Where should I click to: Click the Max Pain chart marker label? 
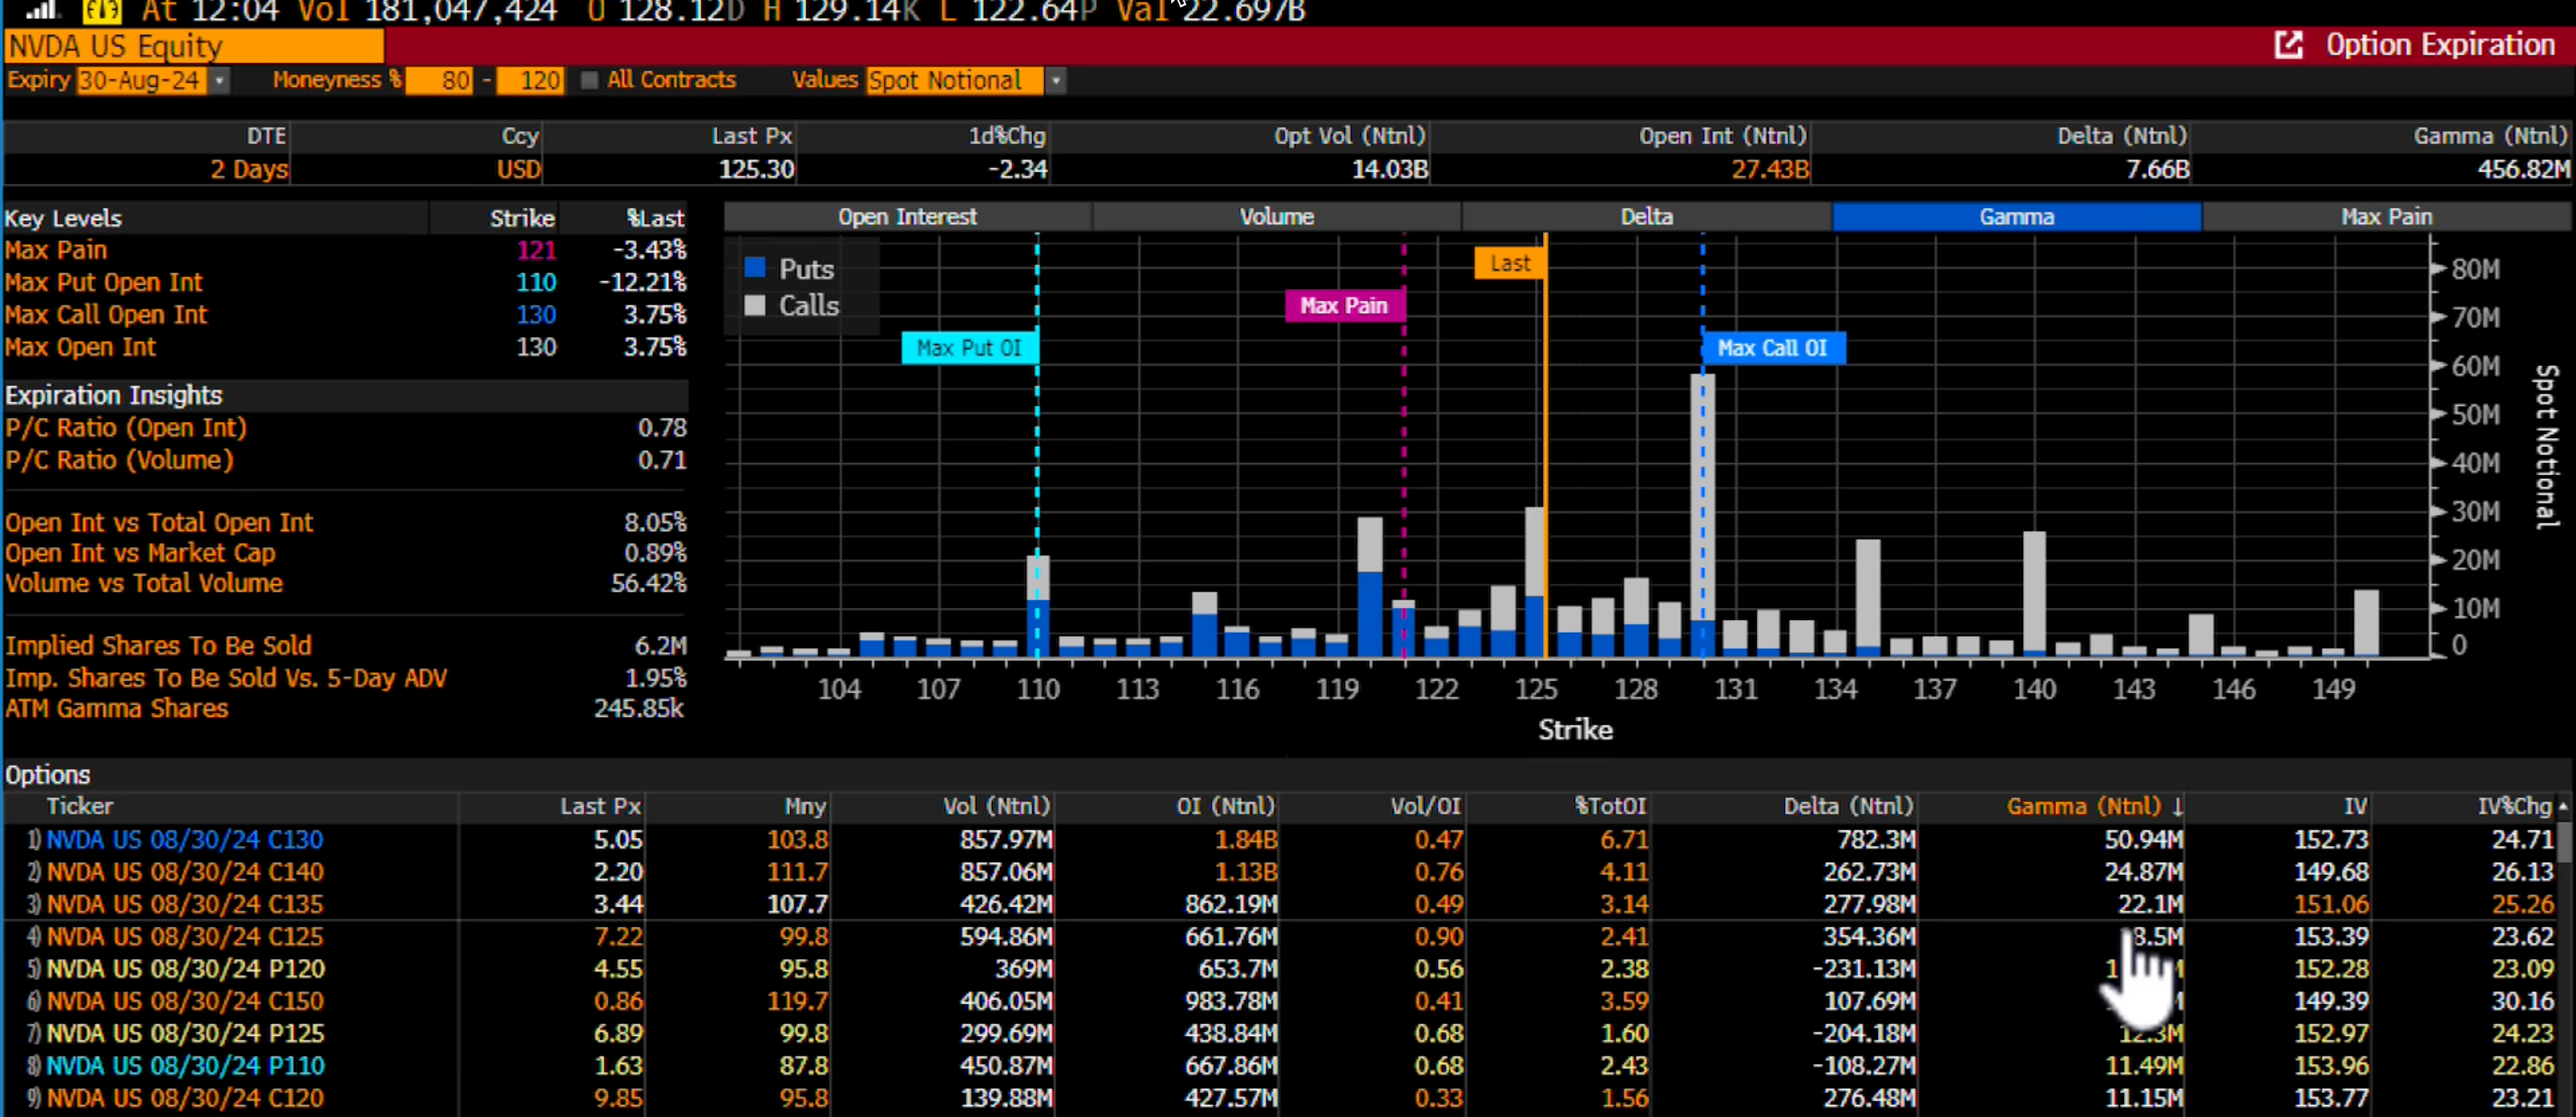(1344, 306)
